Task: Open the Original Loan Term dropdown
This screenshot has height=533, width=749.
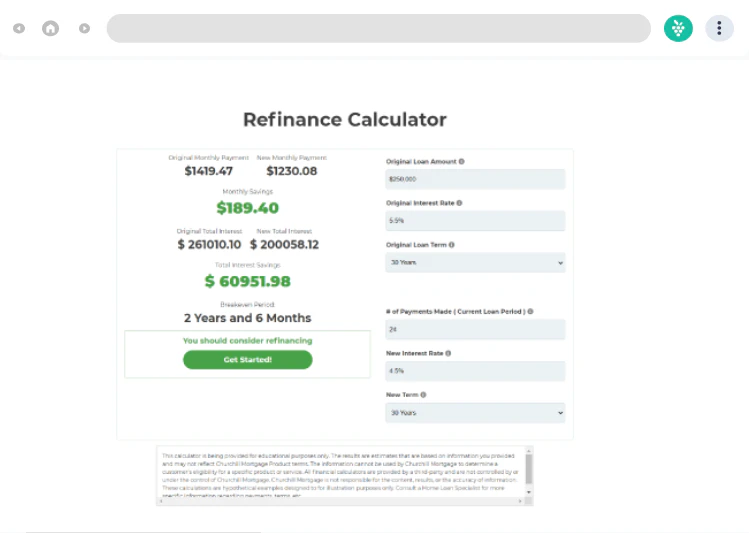Action: pos(475,262)
